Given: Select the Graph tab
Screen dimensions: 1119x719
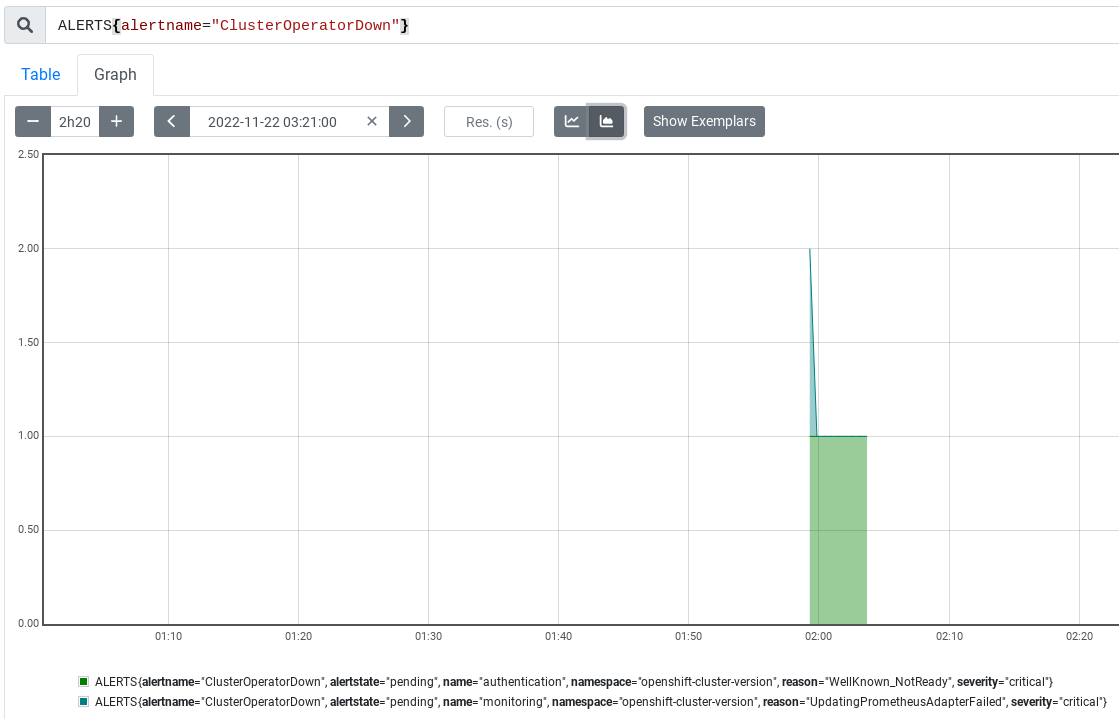Looking at the screenshot, I should click(115, 74).
